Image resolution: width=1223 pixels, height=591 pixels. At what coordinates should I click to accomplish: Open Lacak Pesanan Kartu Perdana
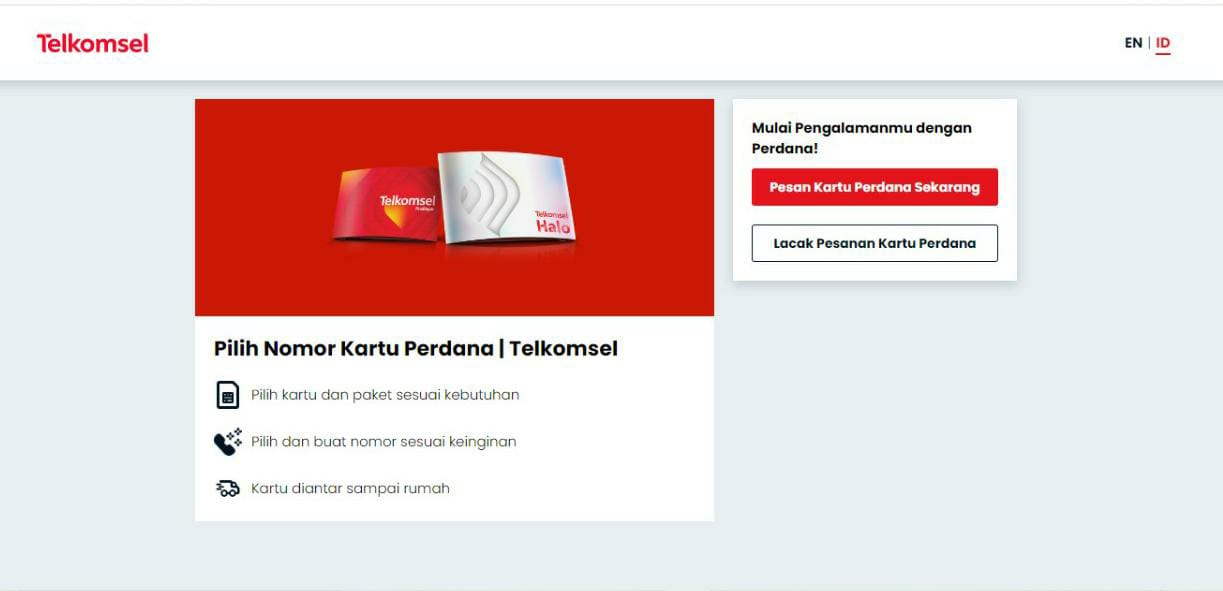(x=874, y=243)
